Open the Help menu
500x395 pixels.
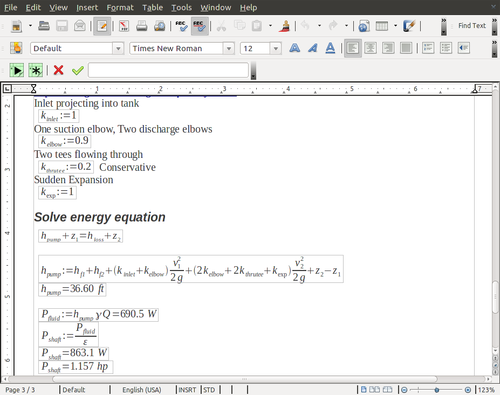pos(248,7)
